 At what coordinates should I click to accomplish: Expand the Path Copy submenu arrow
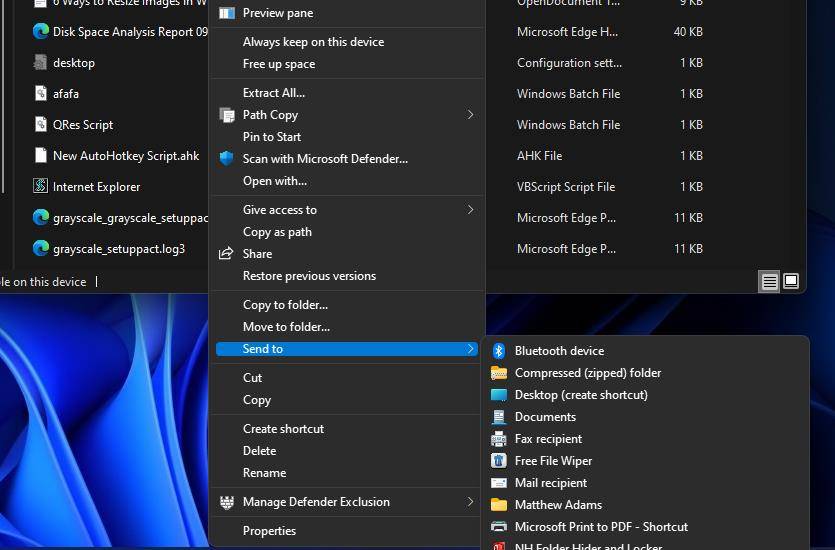(x=470, y=115)
